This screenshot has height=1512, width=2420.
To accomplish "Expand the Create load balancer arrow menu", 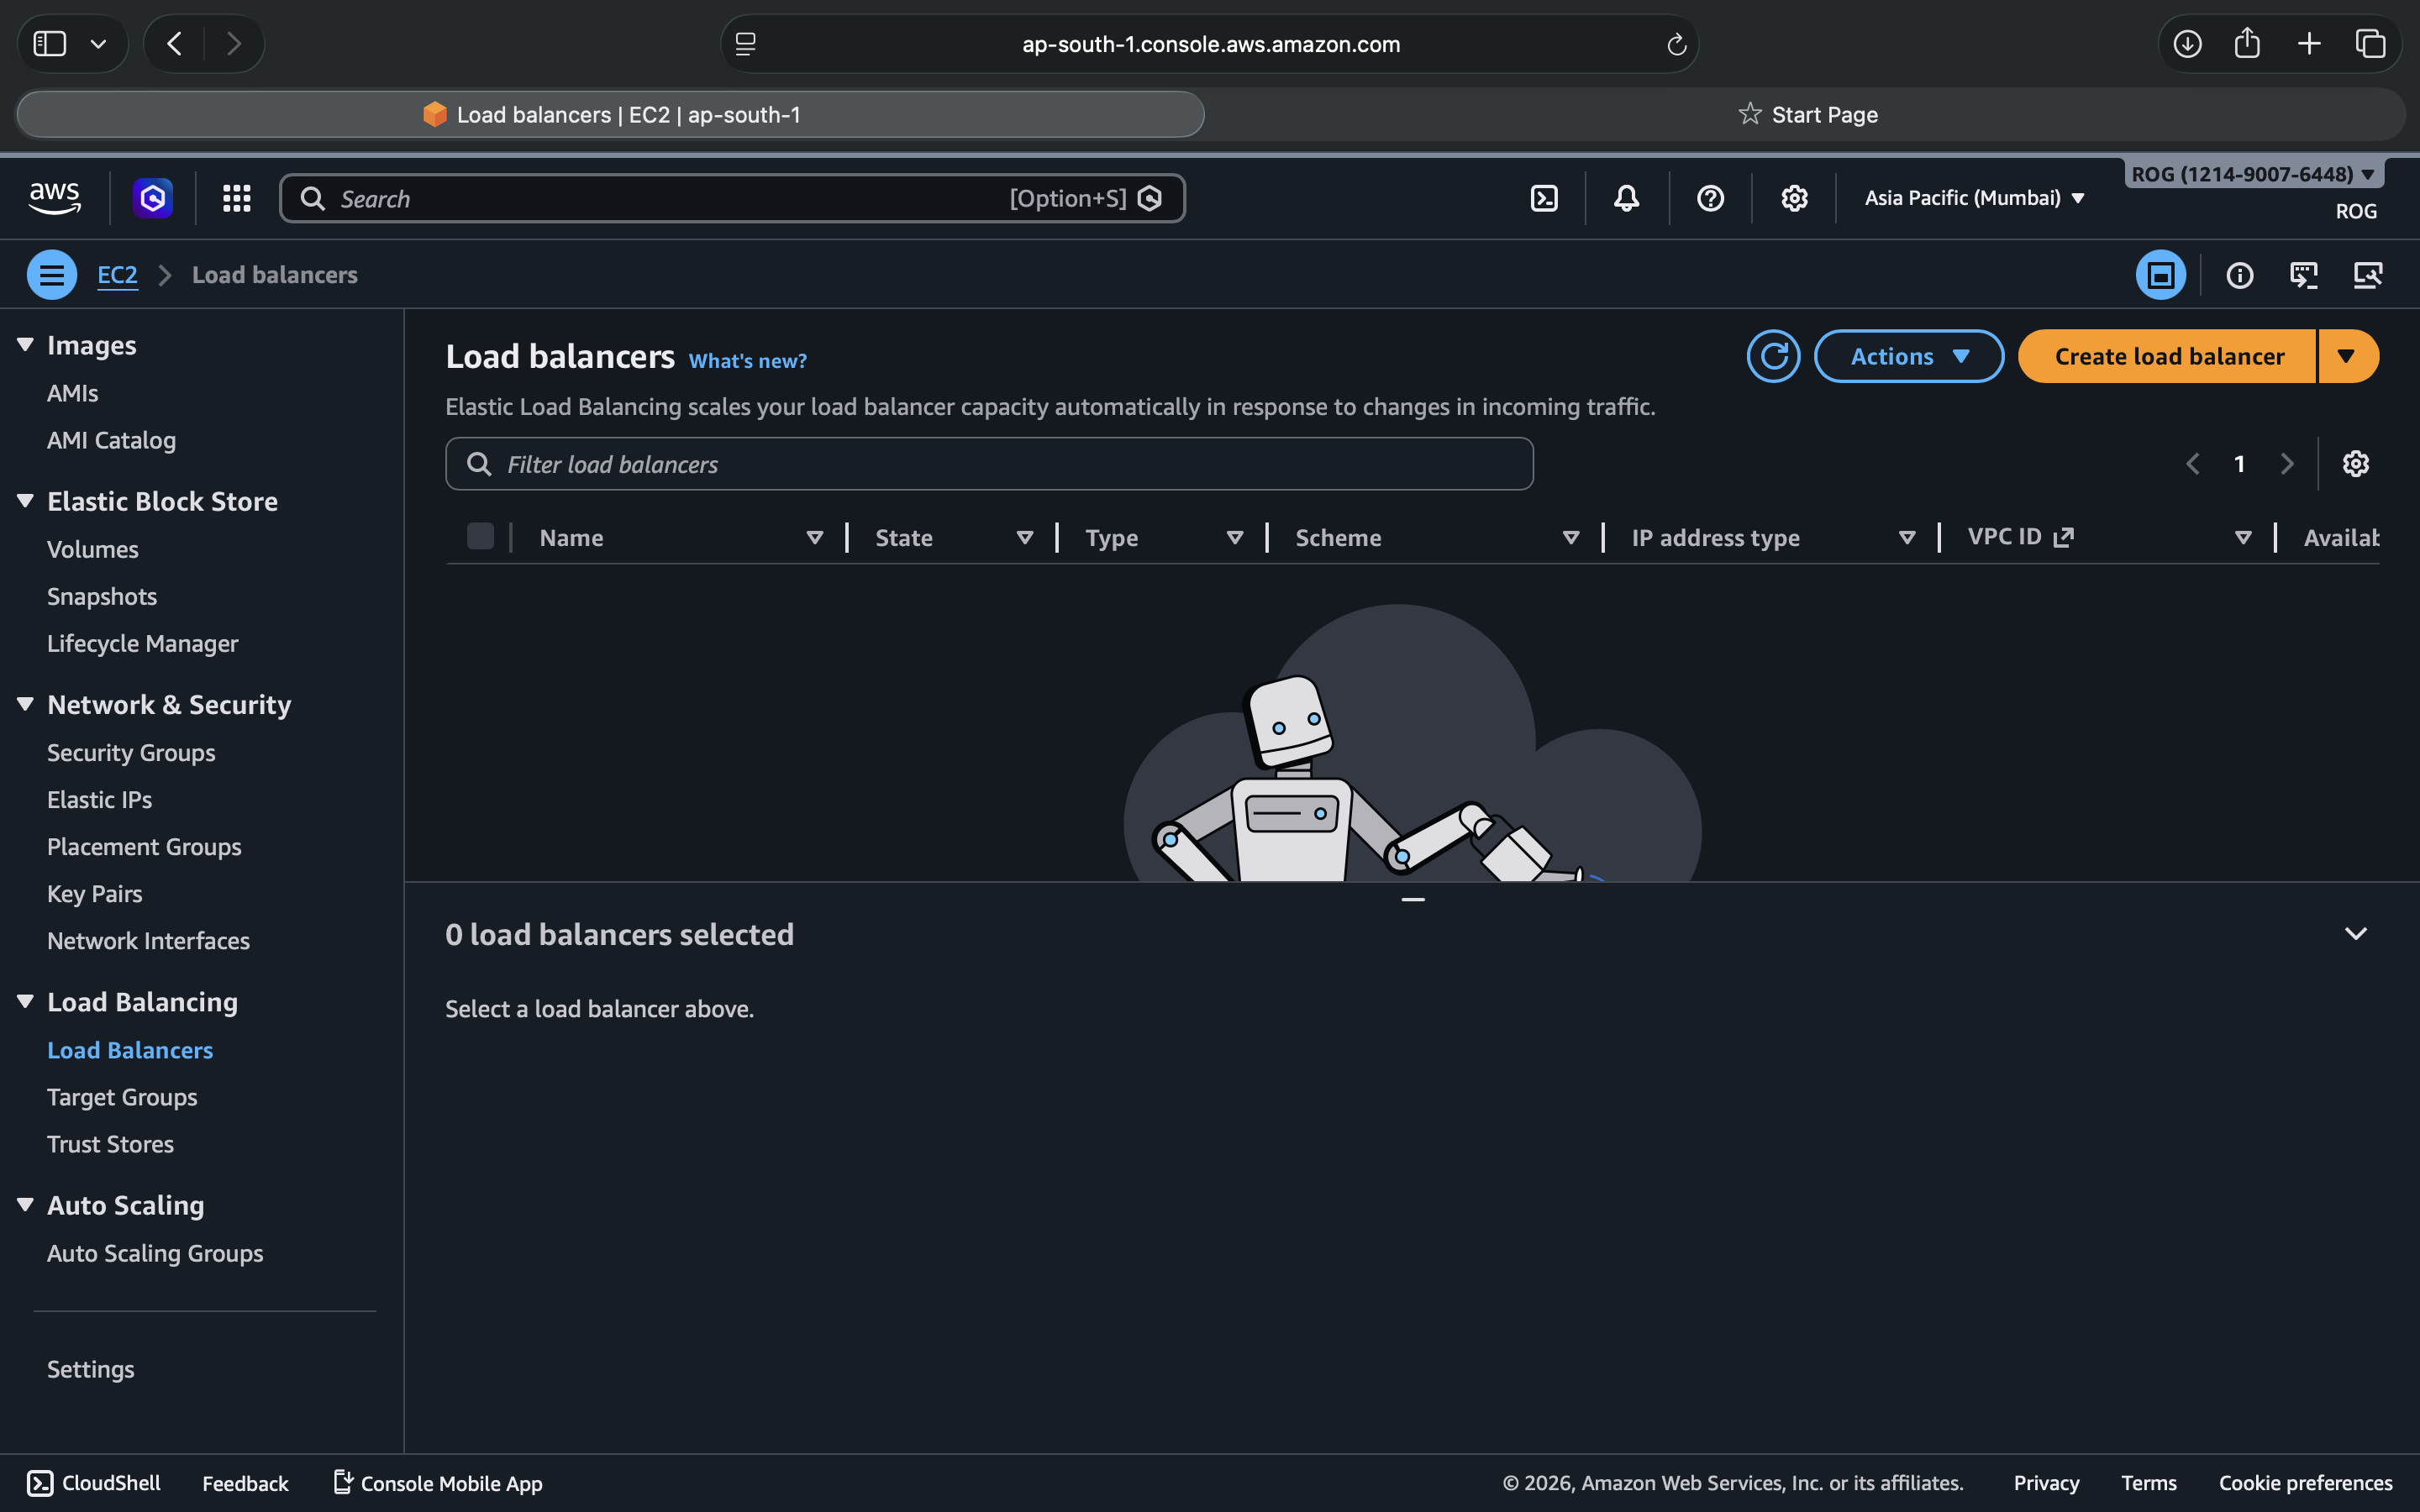I will pos(2346,356).
